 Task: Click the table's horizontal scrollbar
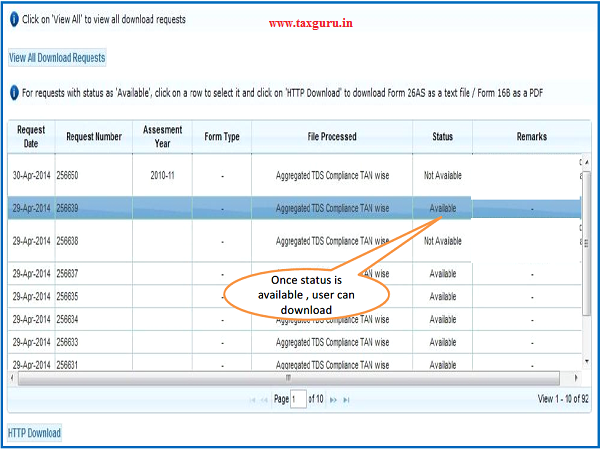click(288, 379)
